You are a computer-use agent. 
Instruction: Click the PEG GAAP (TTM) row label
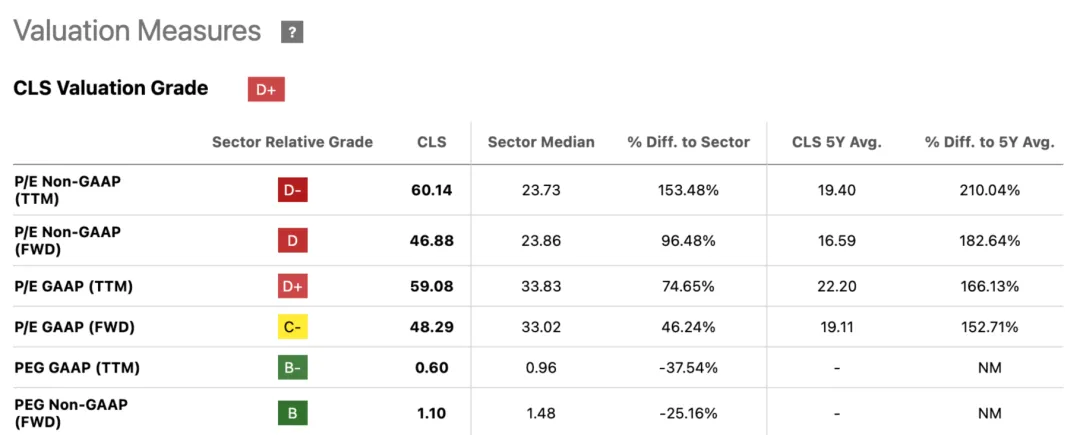click(77, 367)
